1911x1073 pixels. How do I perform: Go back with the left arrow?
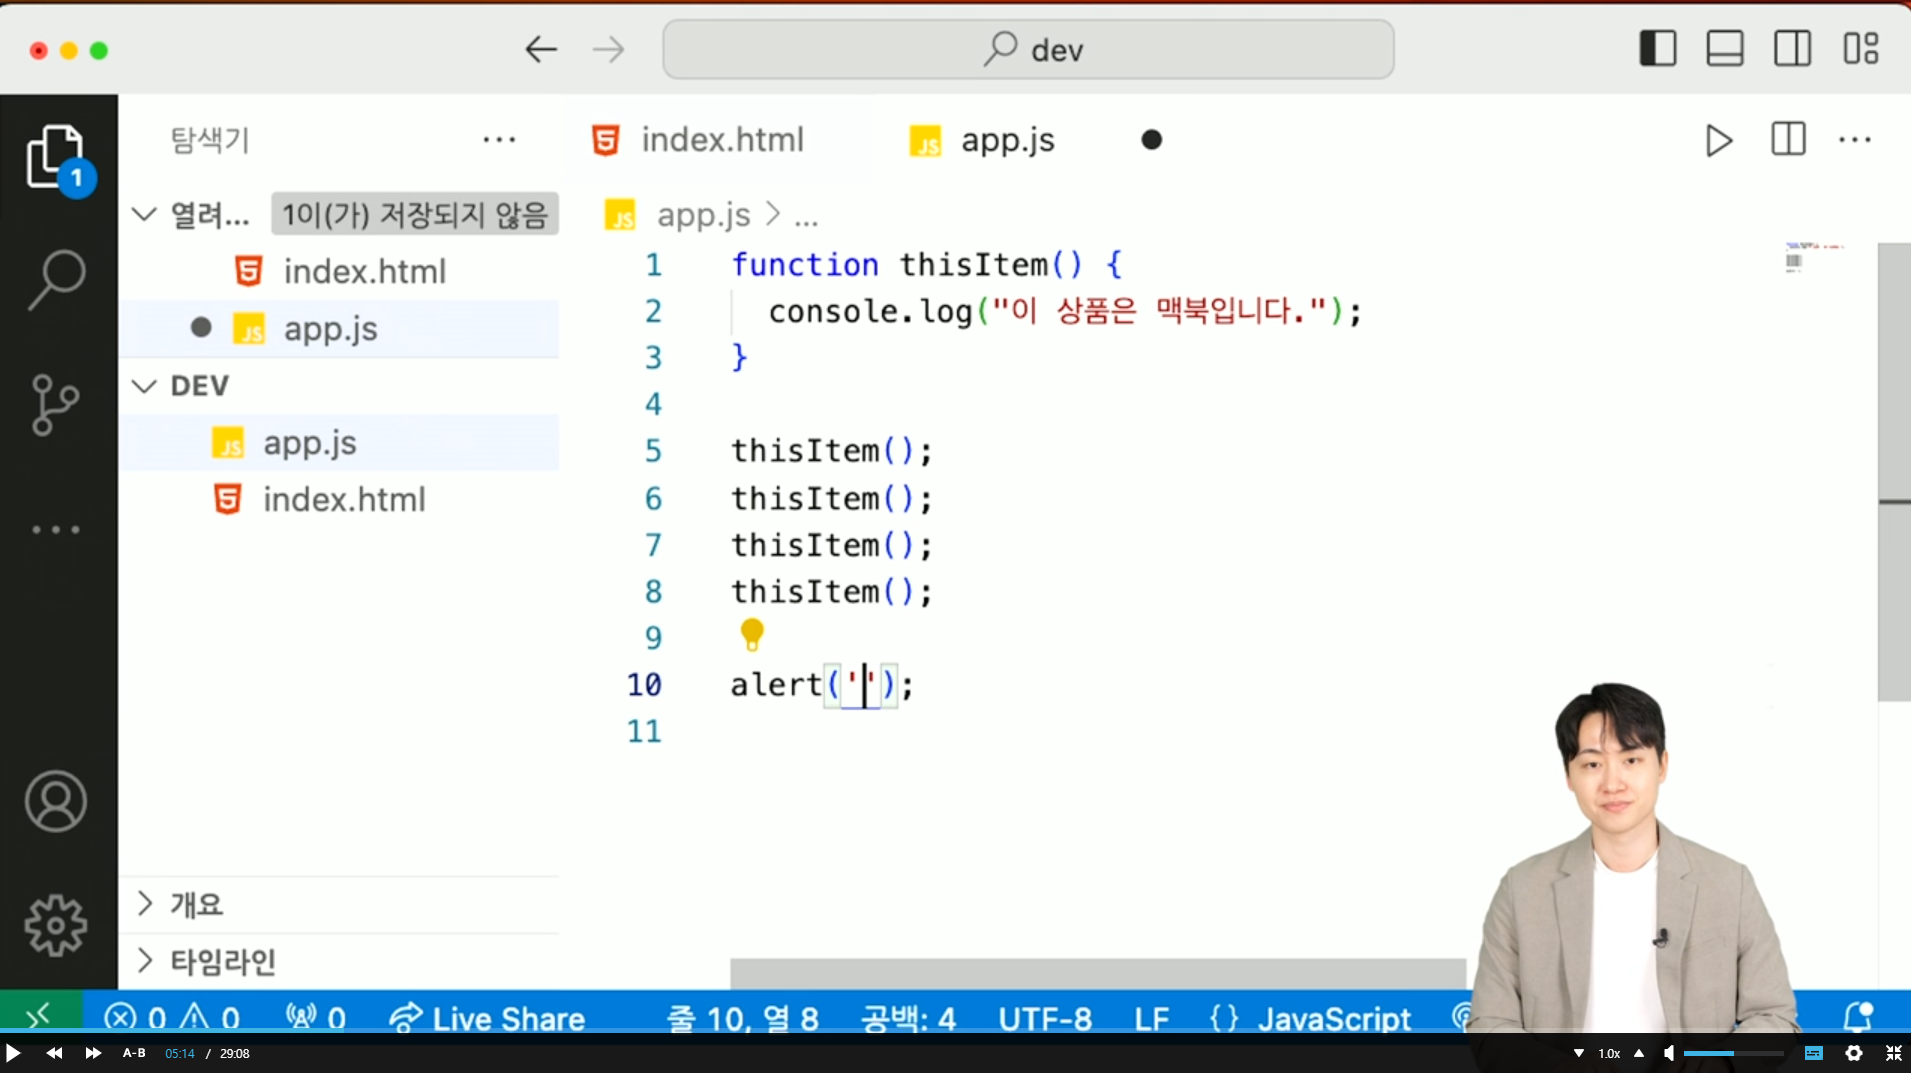tap(541, 49)
